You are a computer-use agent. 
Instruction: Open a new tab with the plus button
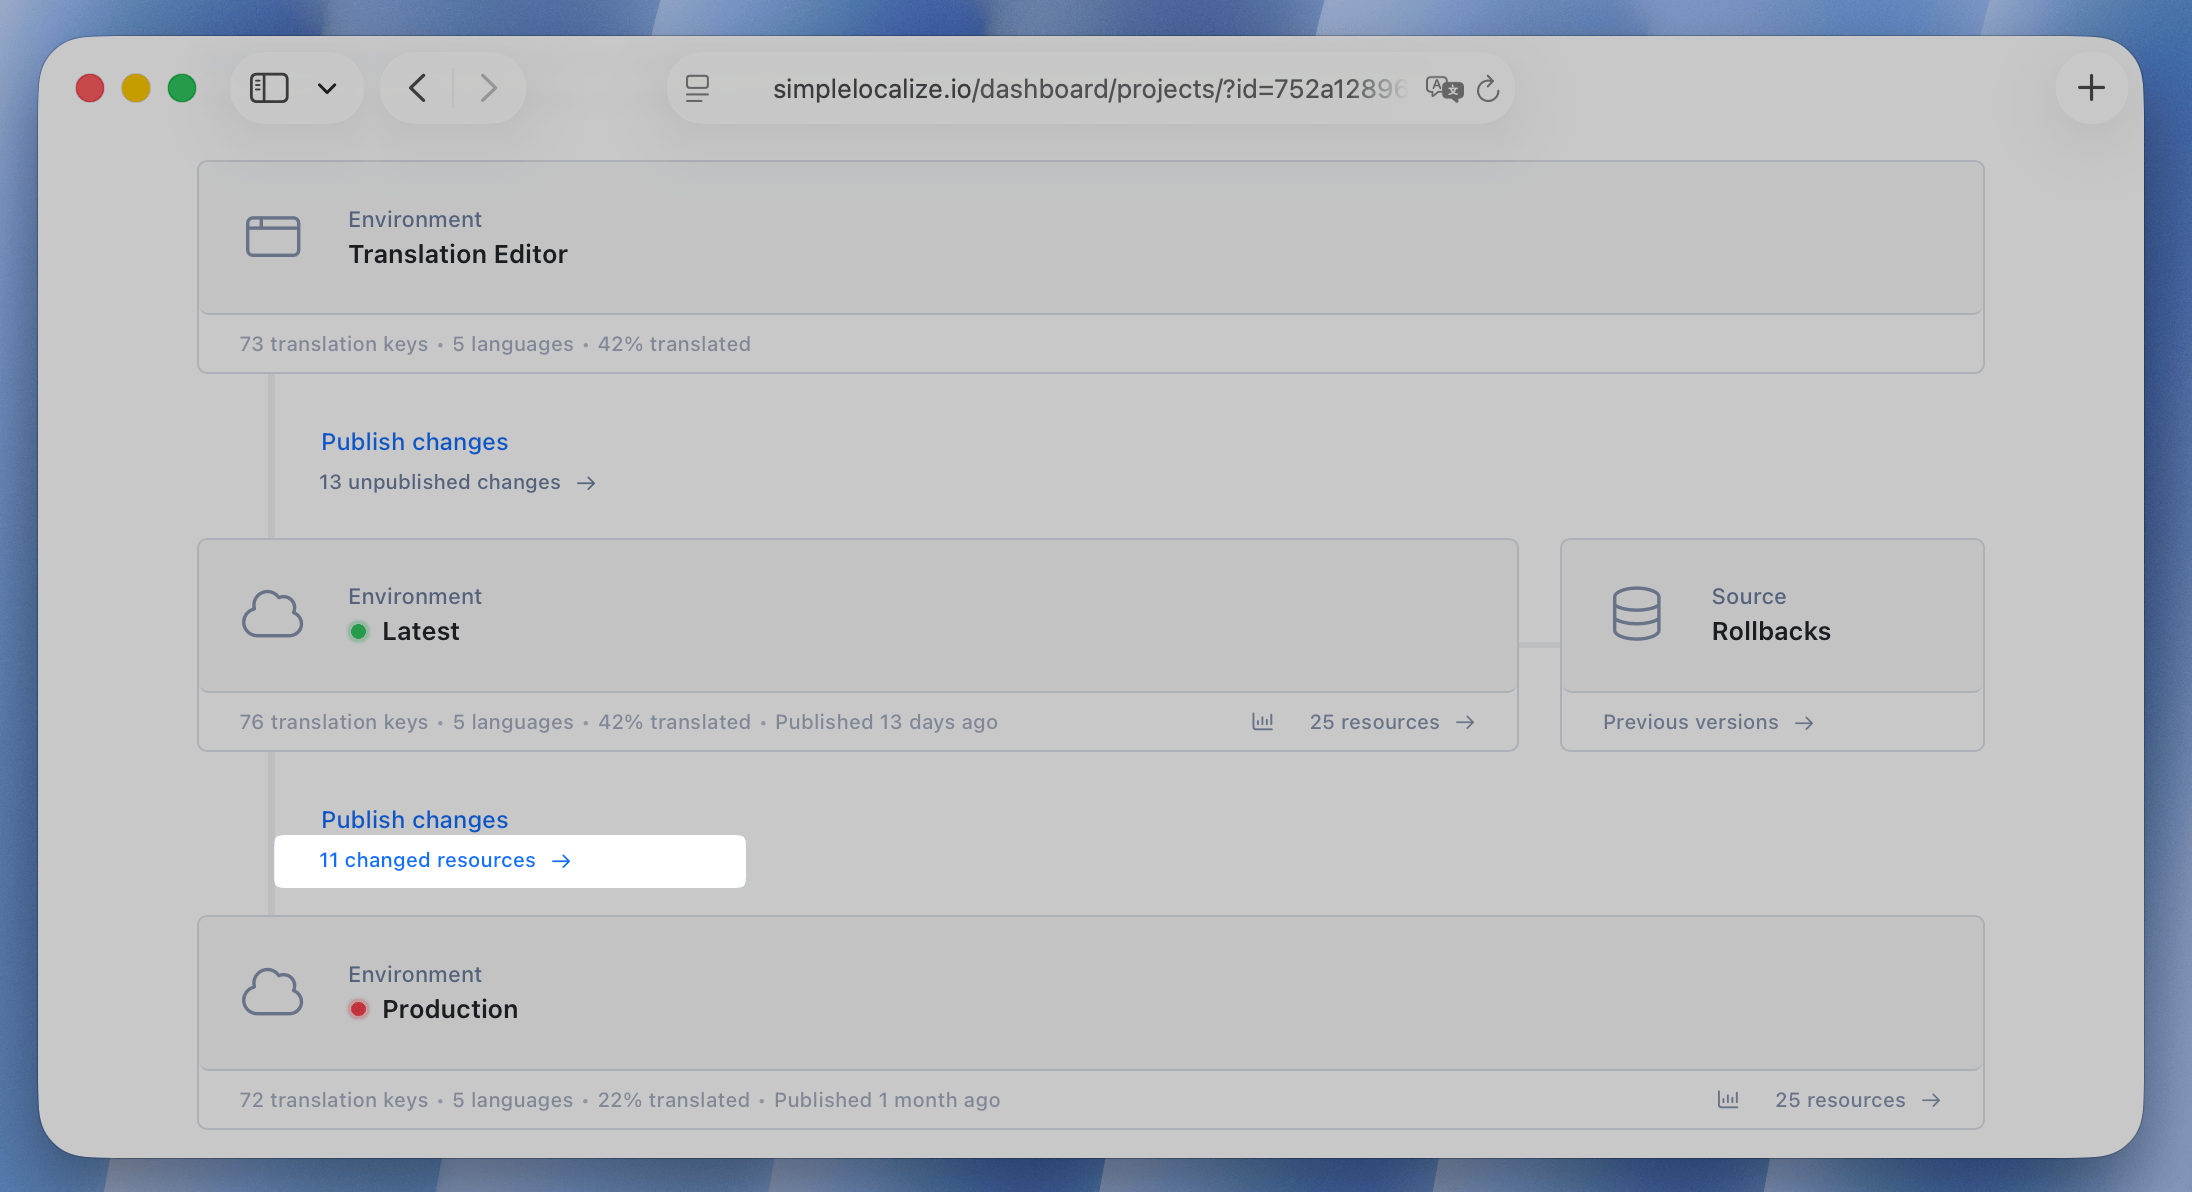pyautogui.click(x=2092, y=88)
